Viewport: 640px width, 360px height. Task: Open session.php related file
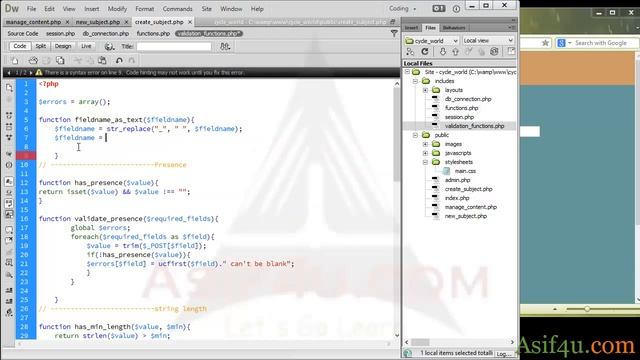60,33
